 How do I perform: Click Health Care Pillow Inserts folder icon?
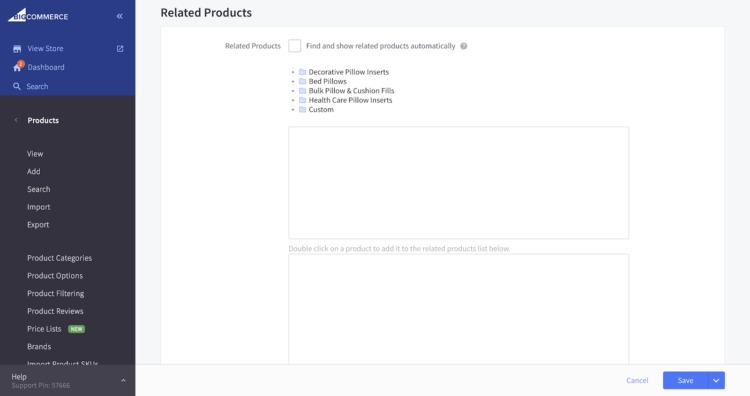(x=302, y=100)
